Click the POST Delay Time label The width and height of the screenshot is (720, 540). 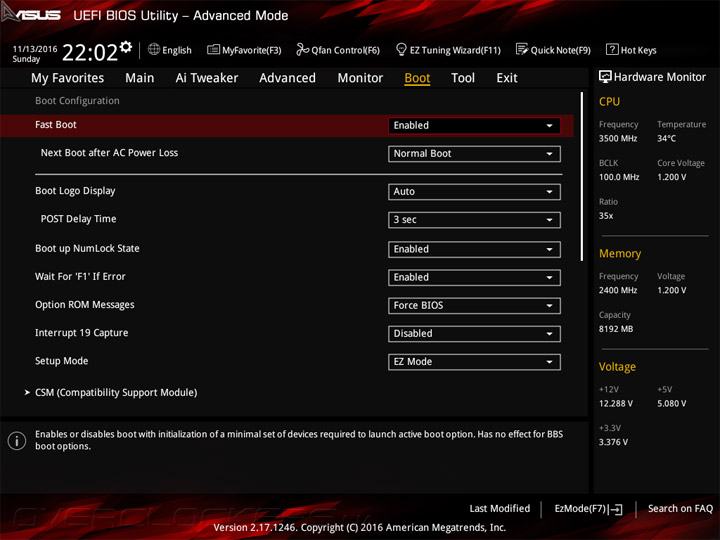79,219
